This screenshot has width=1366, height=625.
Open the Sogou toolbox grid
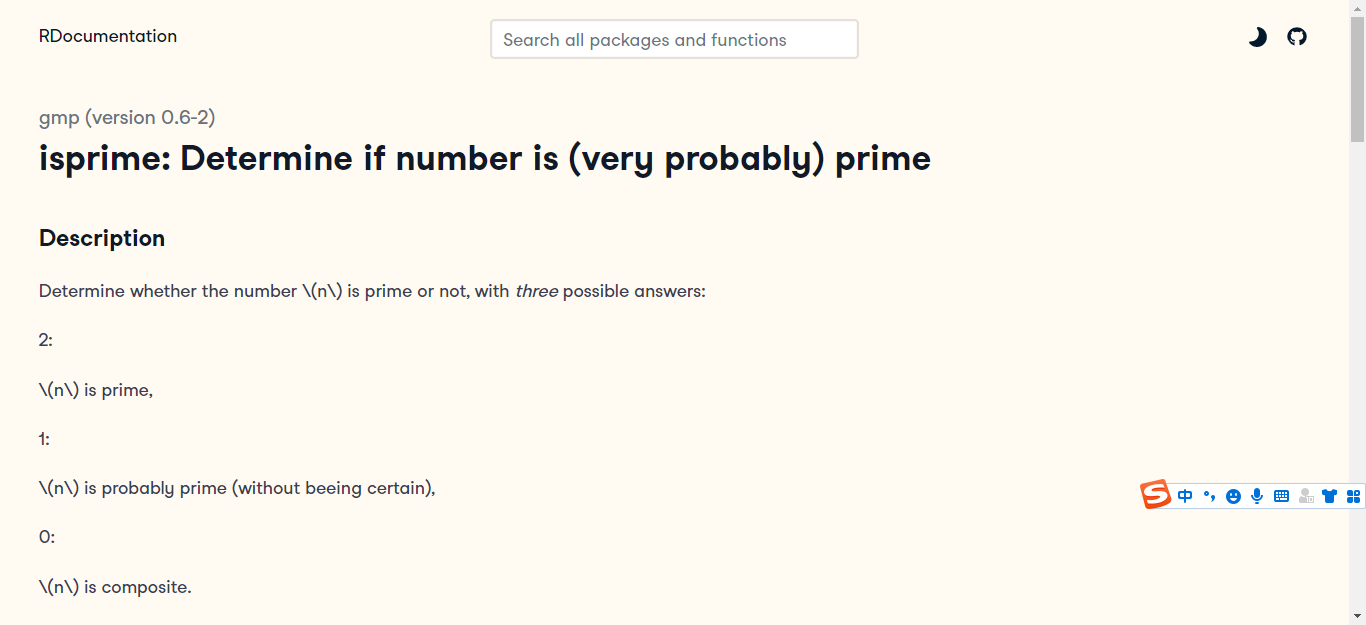point(1353,495)
